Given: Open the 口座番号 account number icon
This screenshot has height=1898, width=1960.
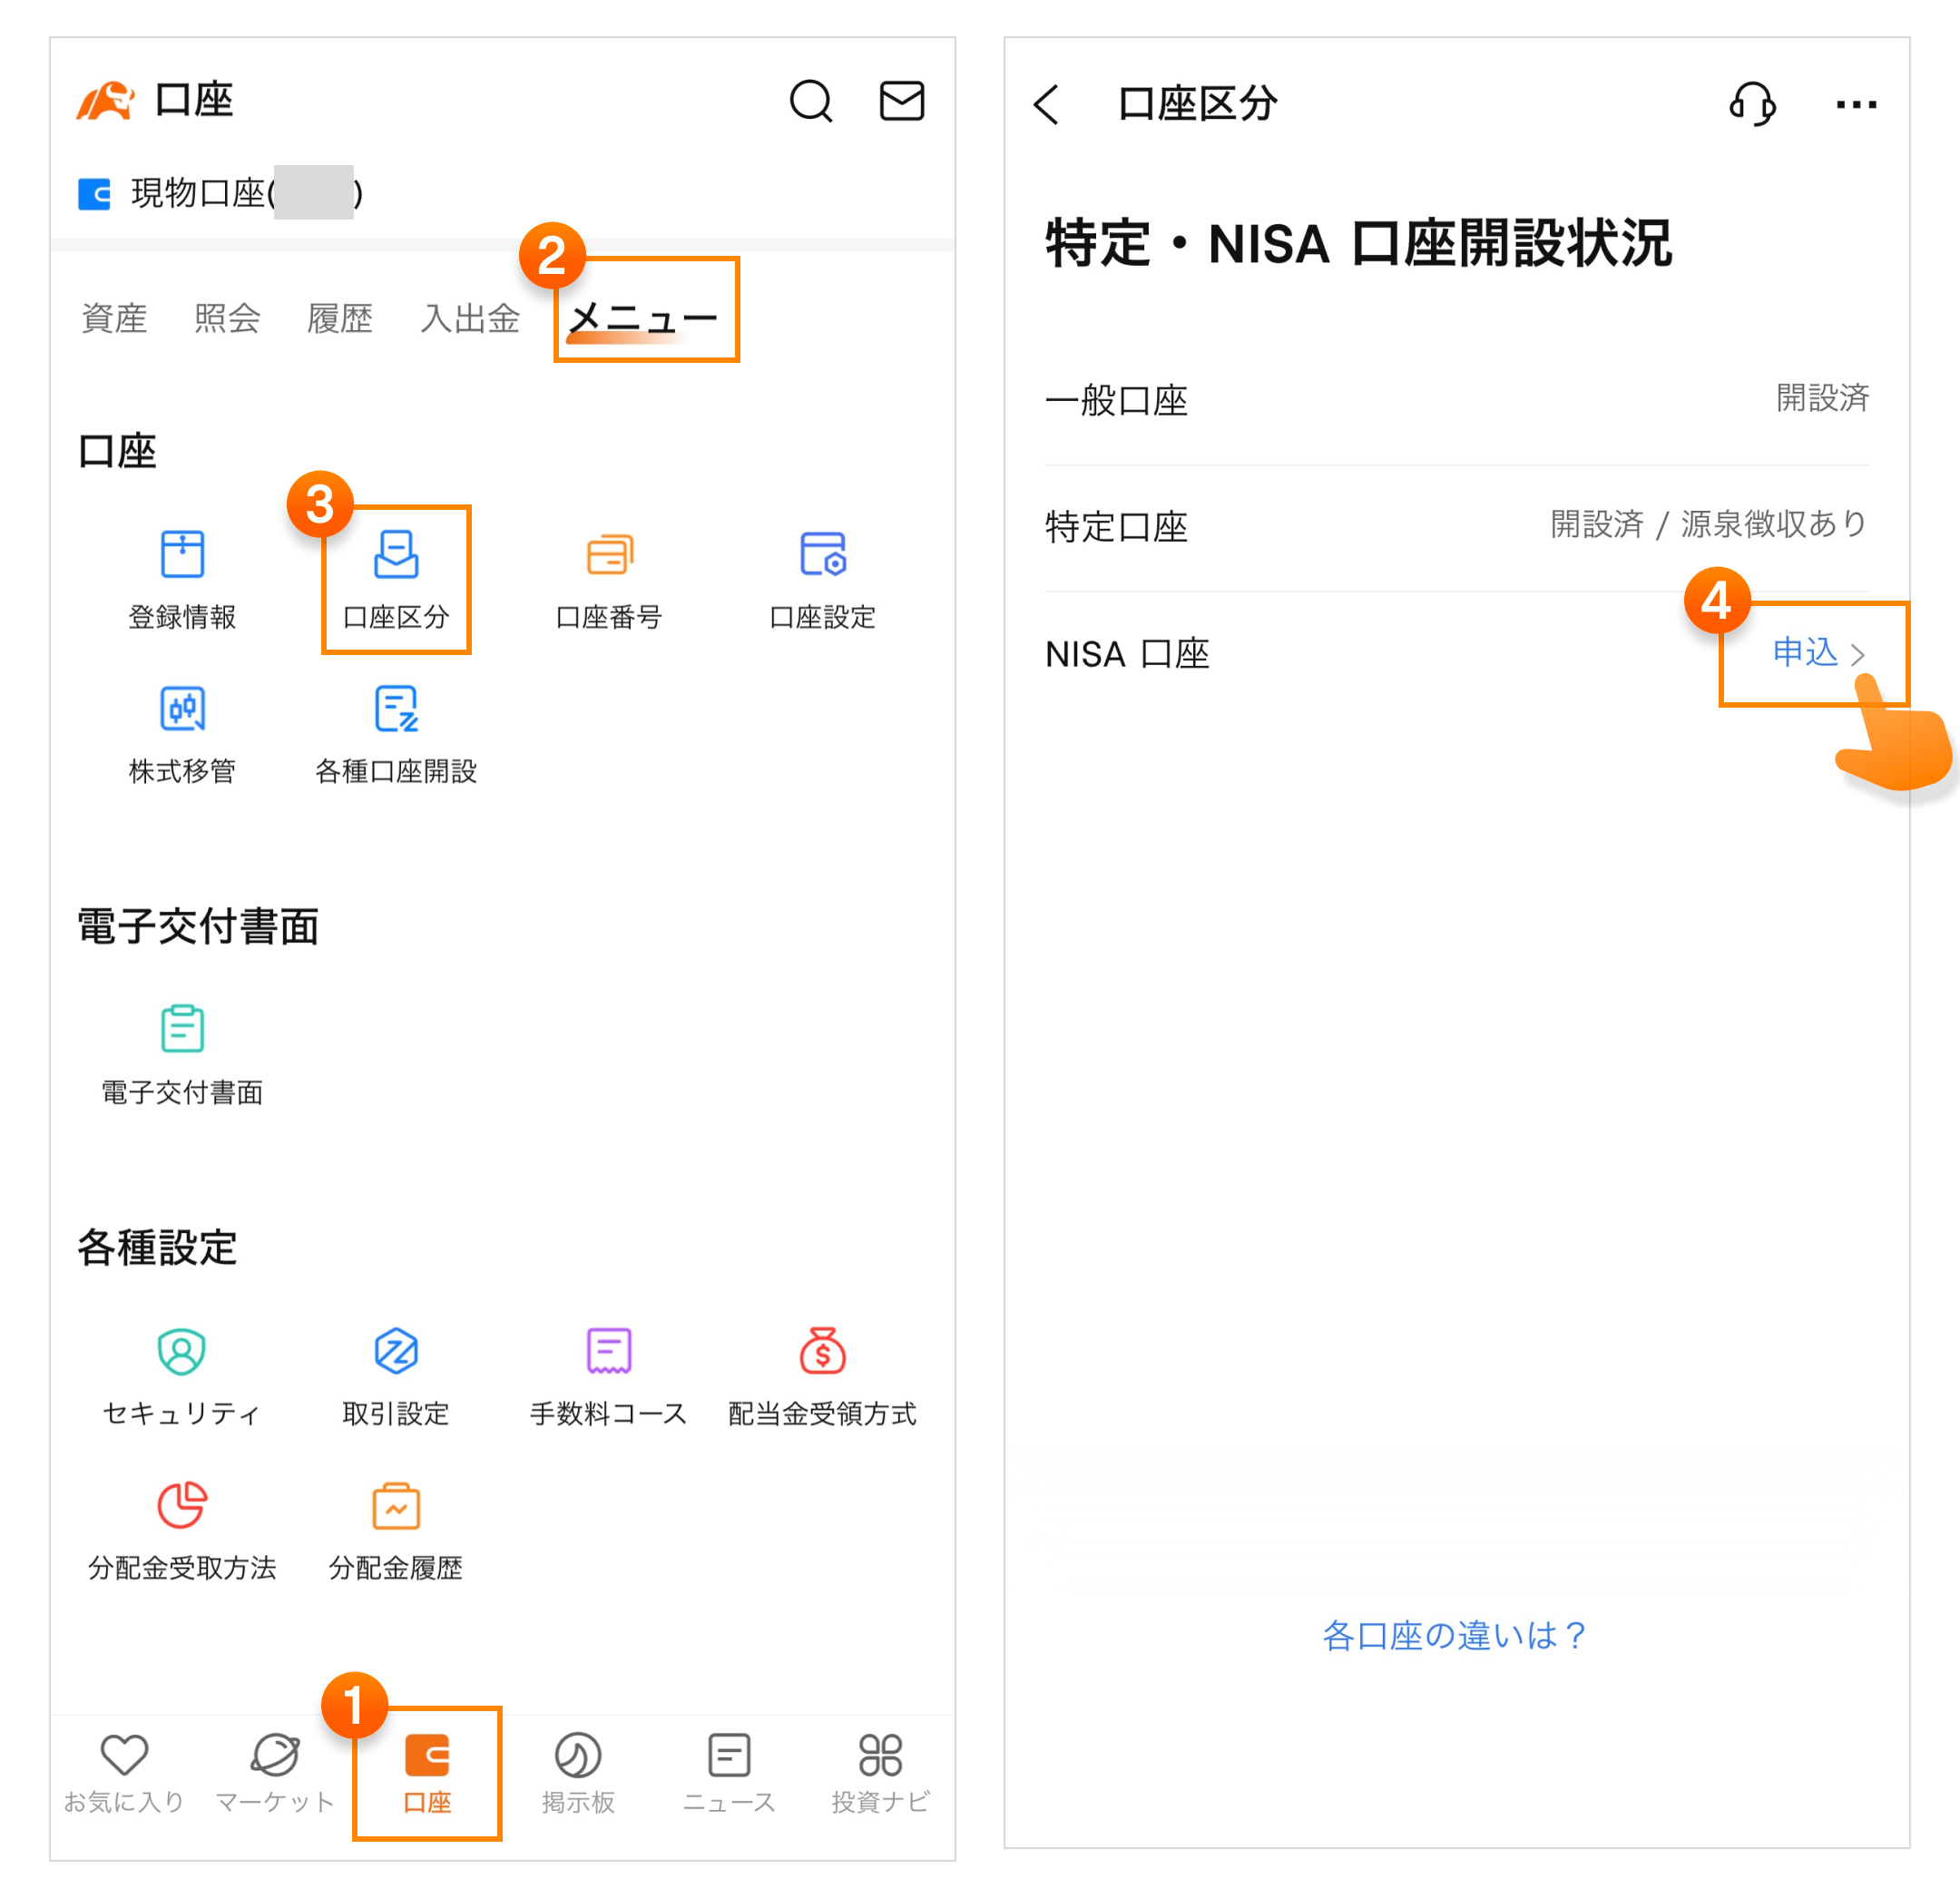Looking at the screenshot, I should tap(609, 555).
